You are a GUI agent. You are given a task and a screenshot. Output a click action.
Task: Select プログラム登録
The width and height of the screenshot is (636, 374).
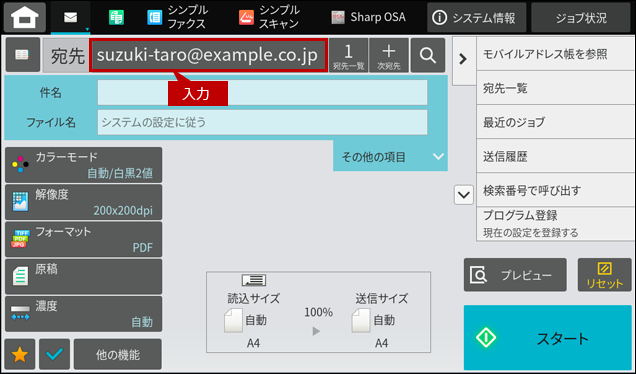point(556,224)
